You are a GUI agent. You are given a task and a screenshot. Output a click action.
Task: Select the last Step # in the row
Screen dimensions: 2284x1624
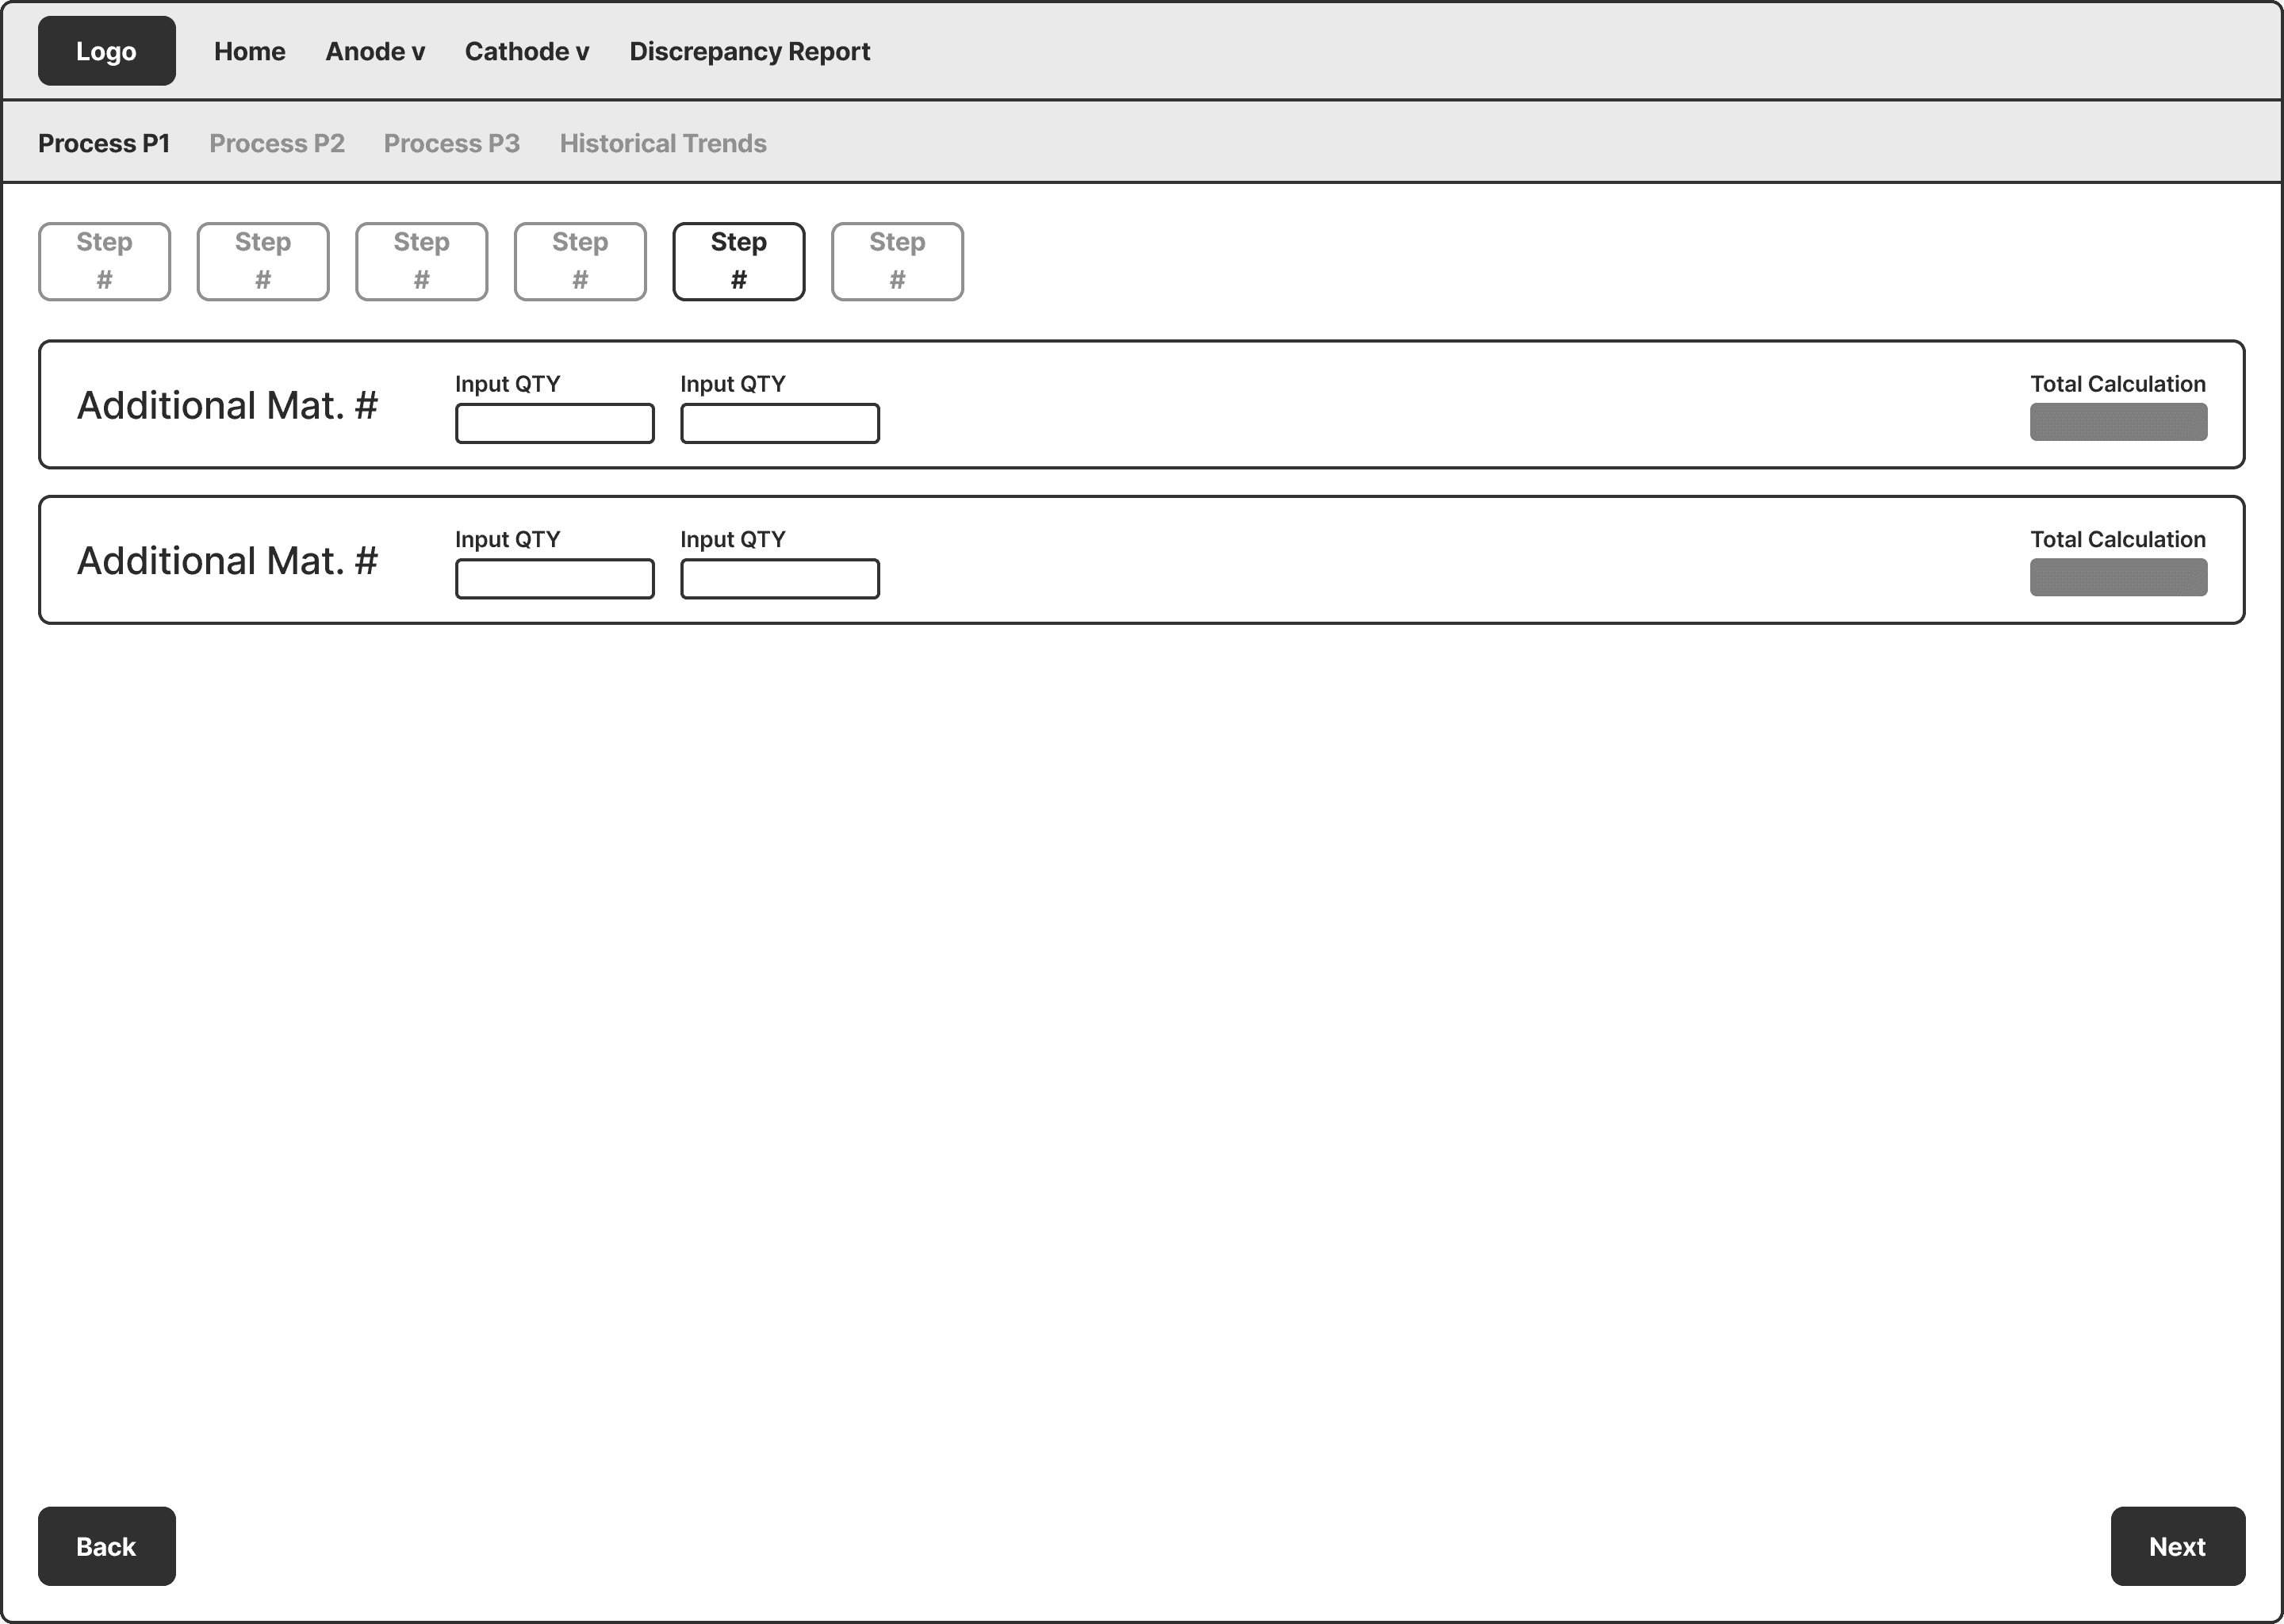[x=896, y=261]
